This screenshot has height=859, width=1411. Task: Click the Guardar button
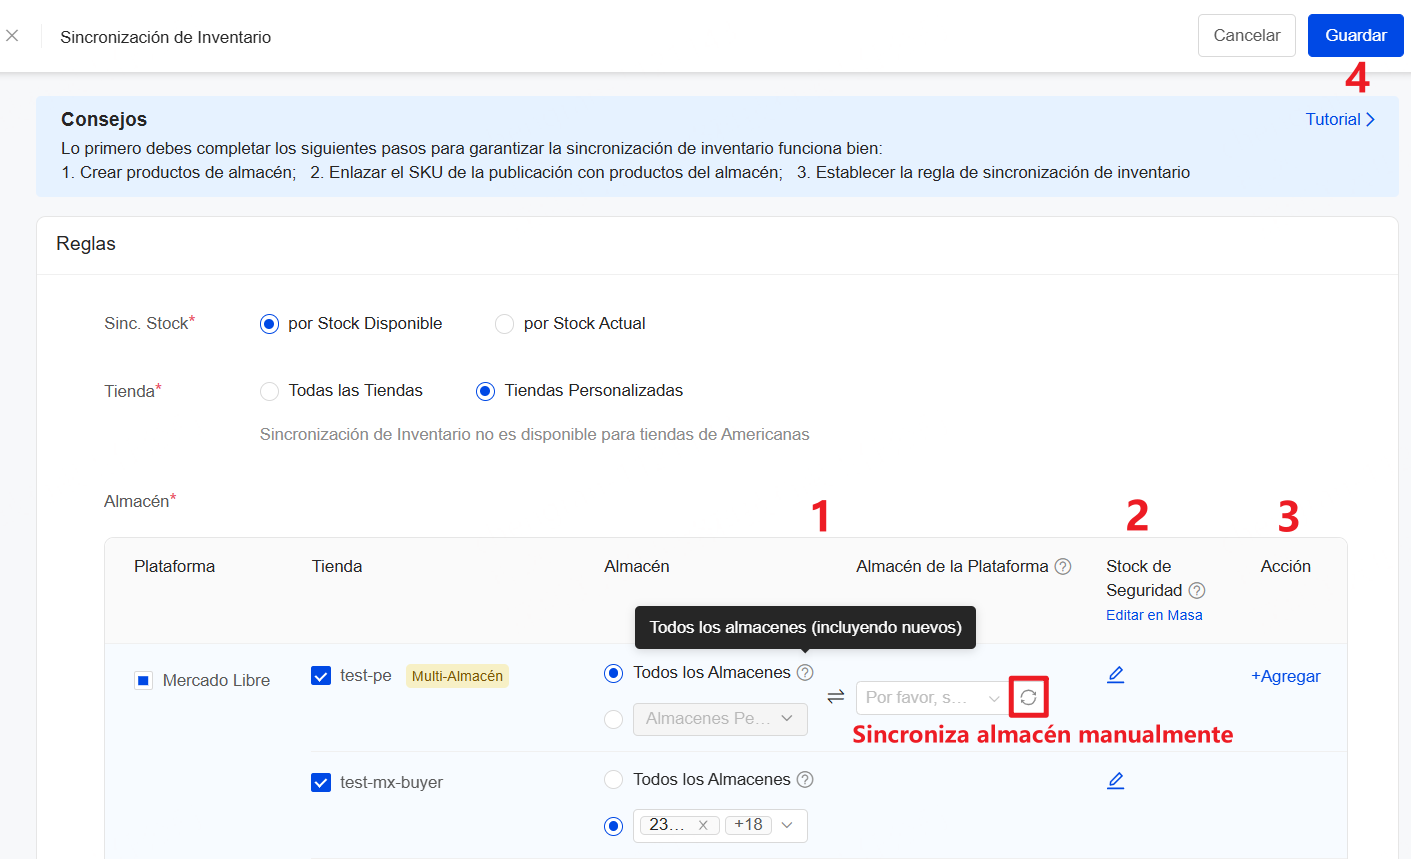click(x=1355, y=35)
